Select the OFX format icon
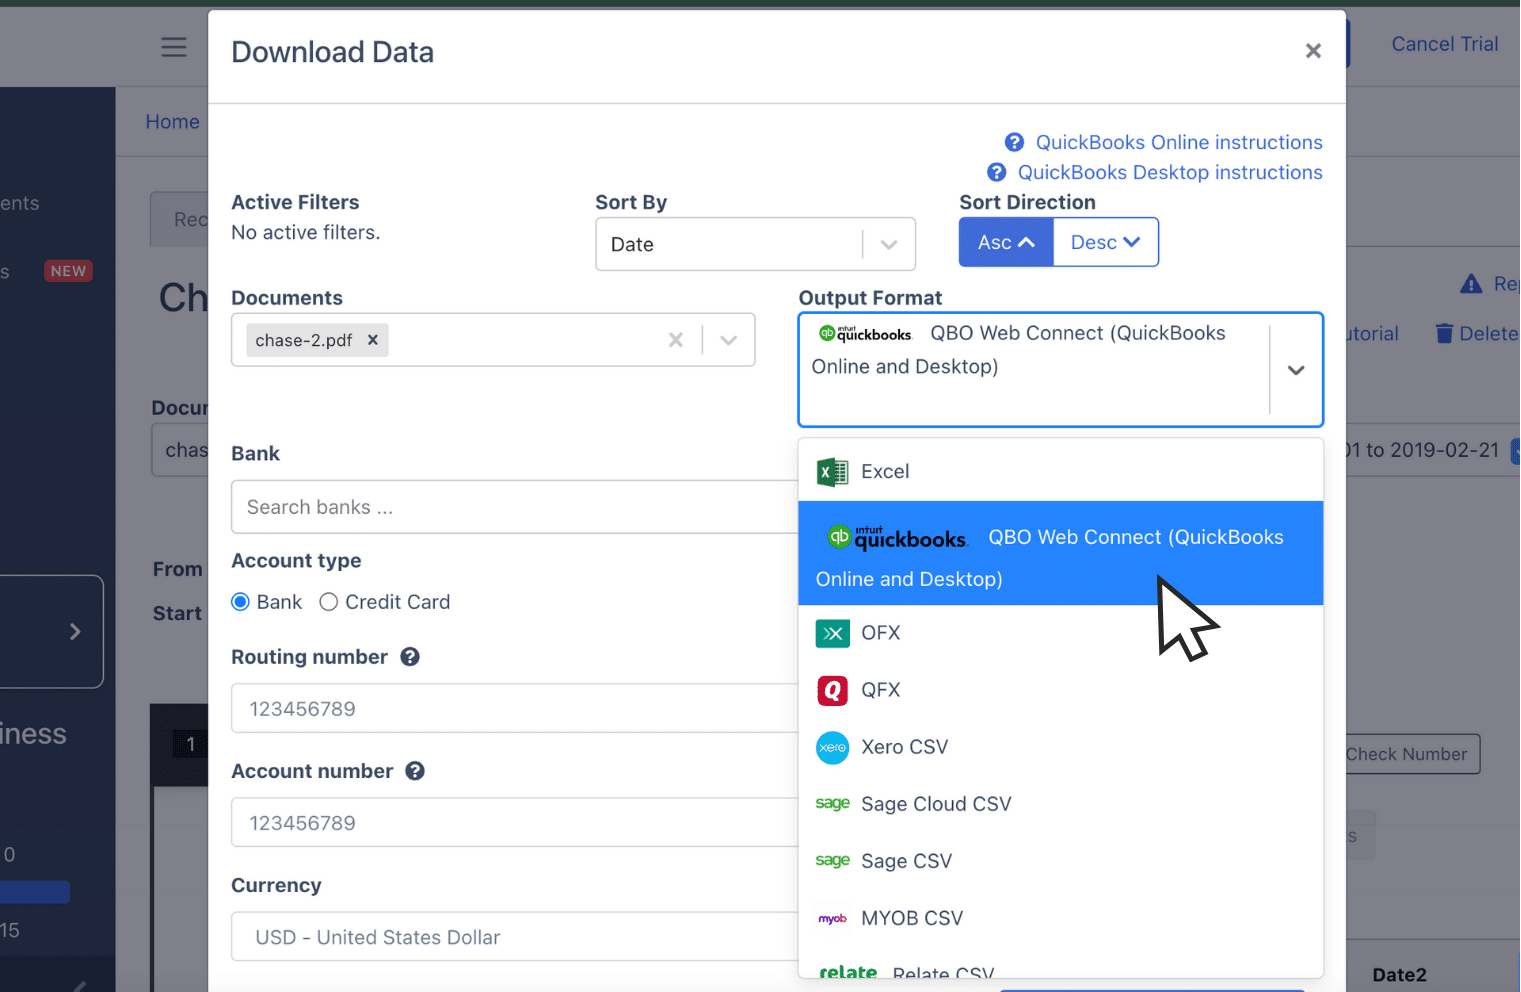 pyautogui.click(x=832, y=633)
